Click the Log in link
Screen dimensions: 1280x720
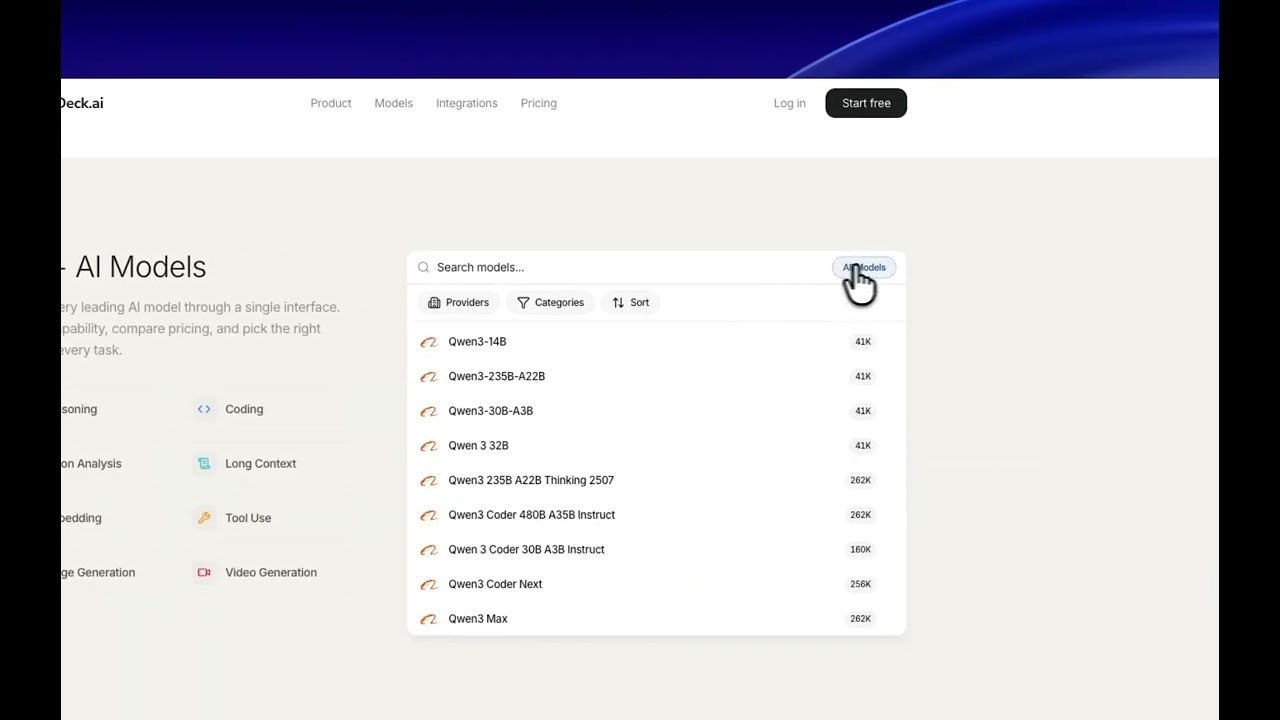(x=790, y=103)
